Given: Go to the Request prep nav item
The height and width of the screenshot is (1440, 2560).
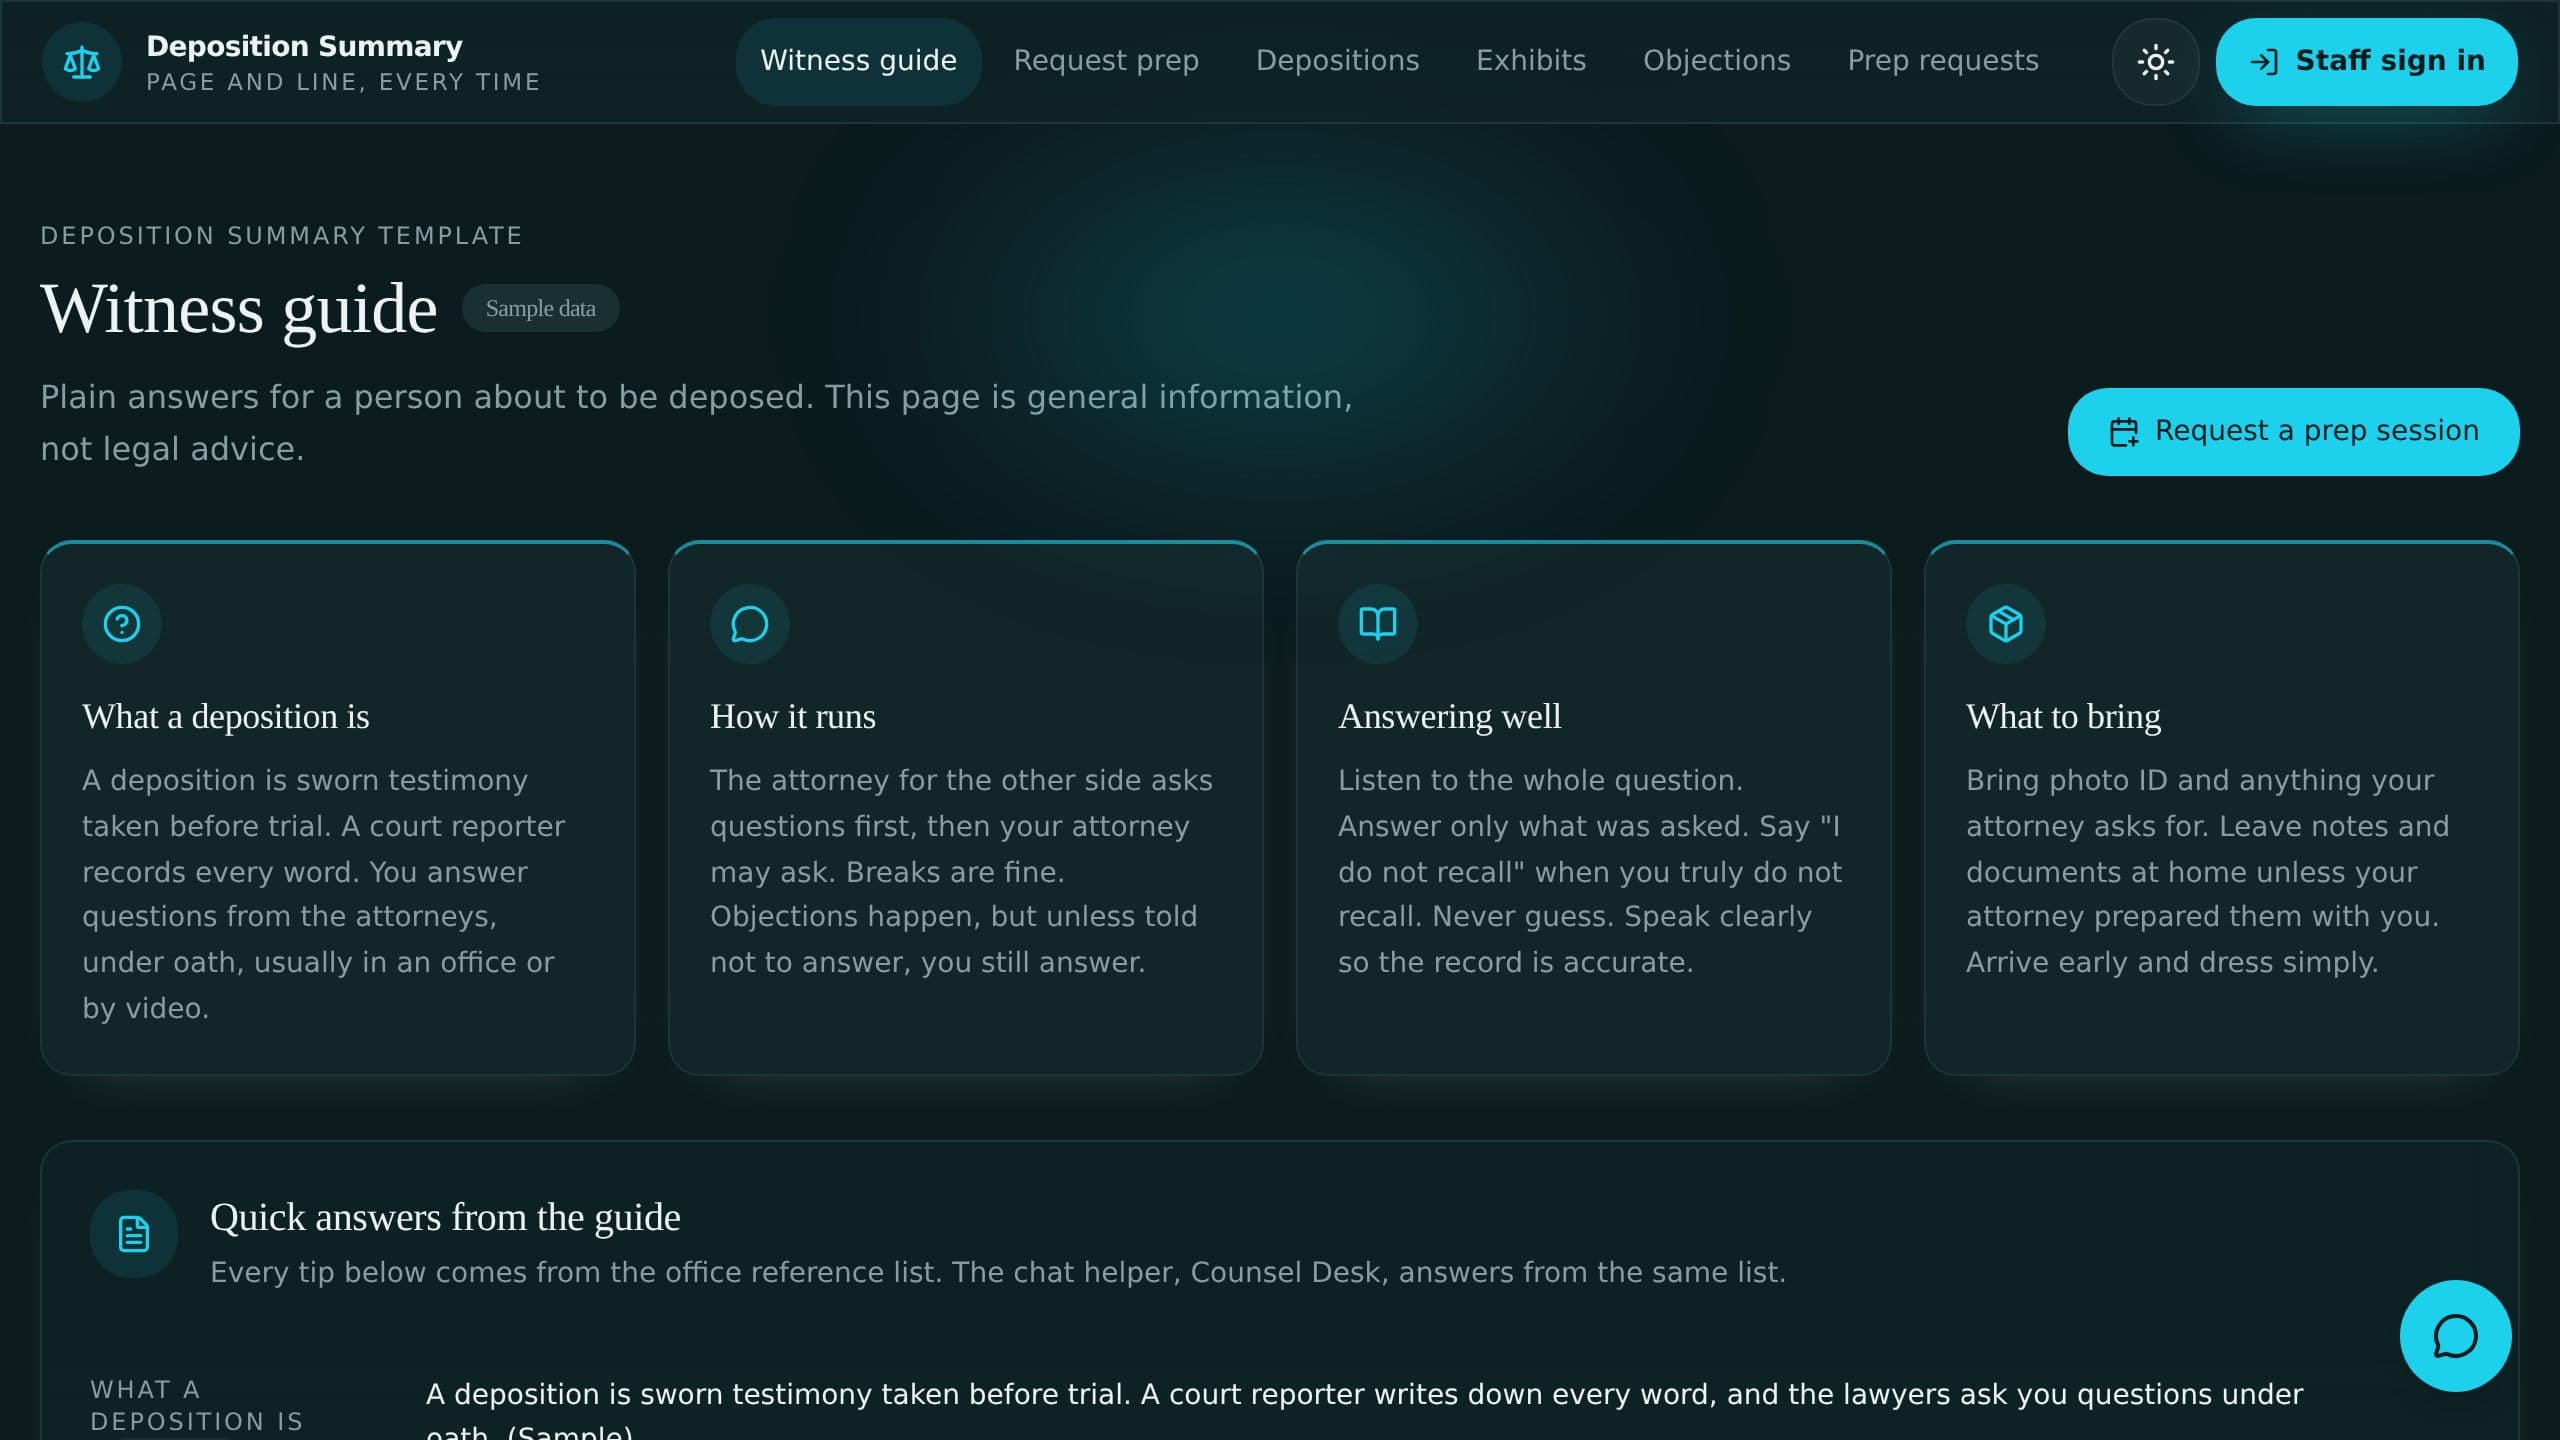Looking at the screenshot, I should (x=1106, y=61).
